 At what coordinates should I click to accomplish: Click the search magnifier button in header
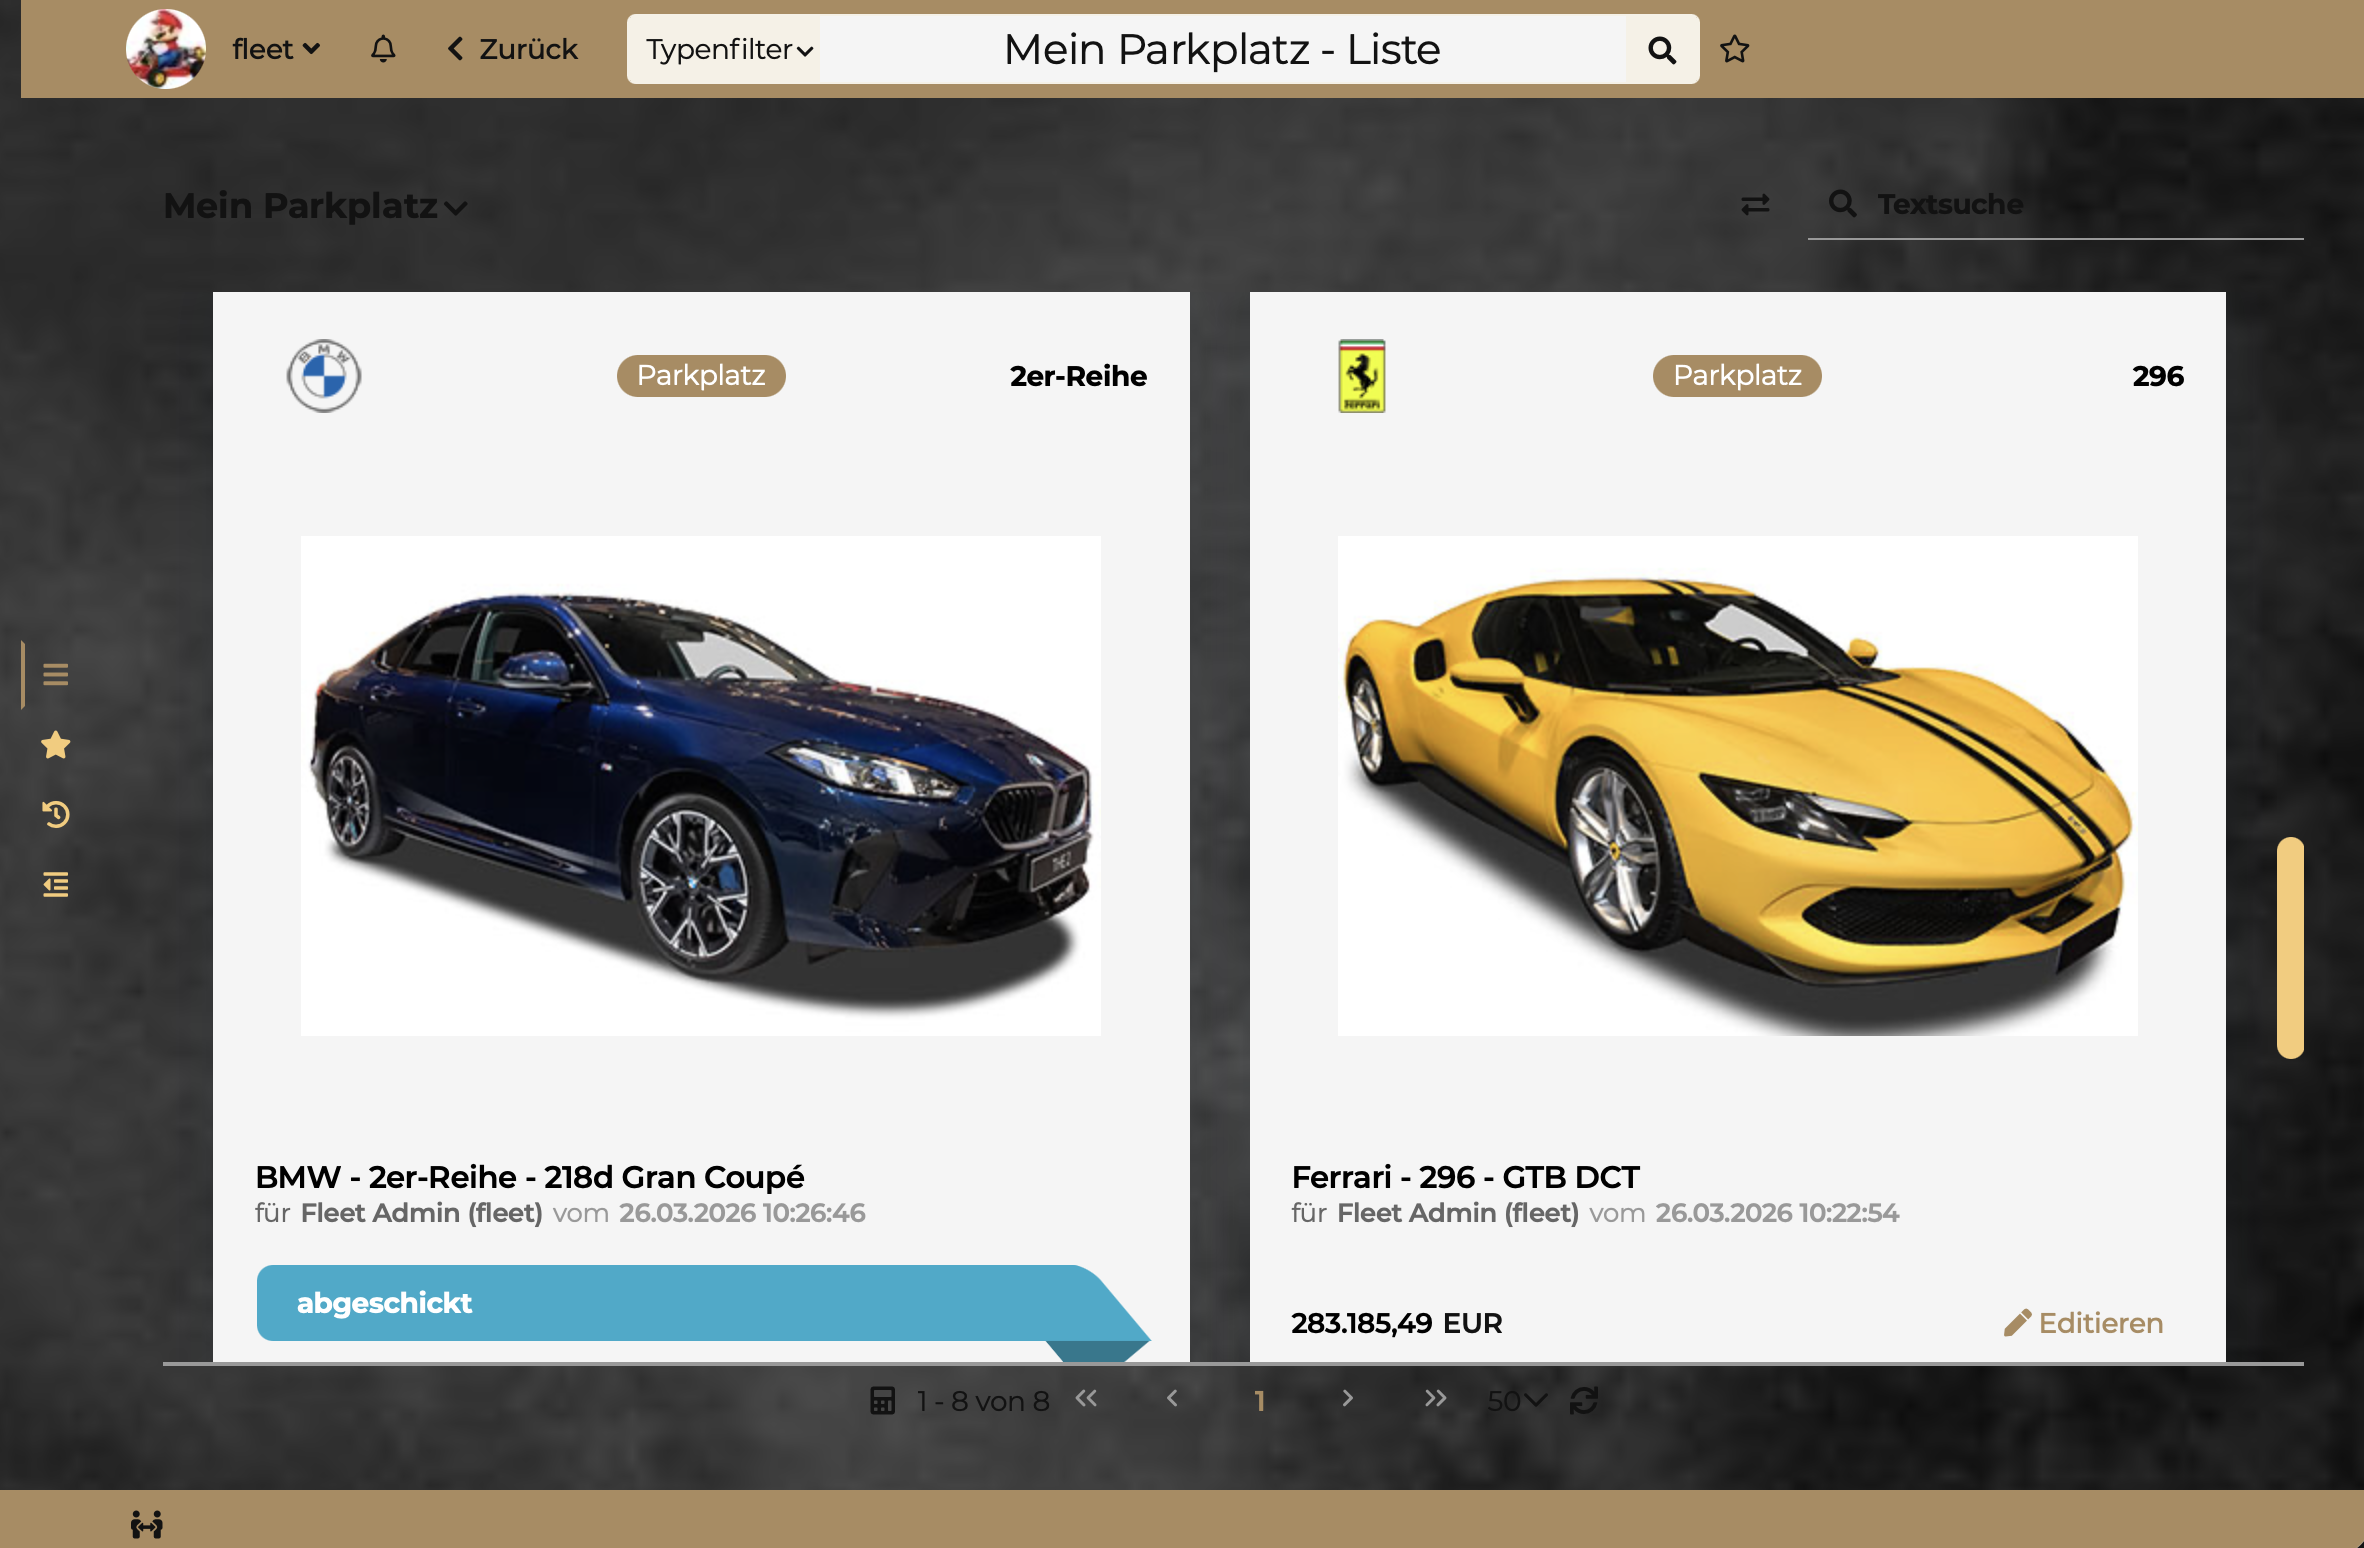1661,49
